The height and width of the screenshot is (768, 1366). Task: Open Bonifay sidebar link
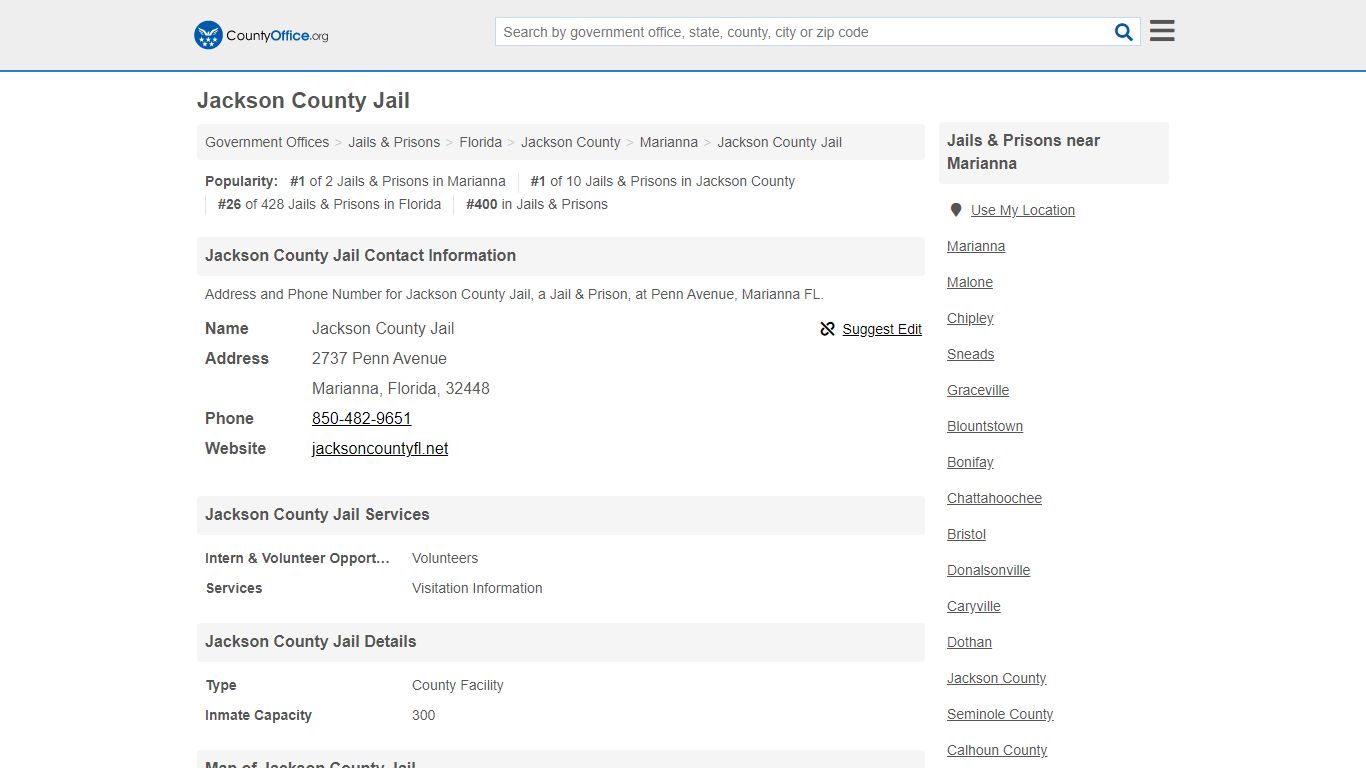[970, 462]
